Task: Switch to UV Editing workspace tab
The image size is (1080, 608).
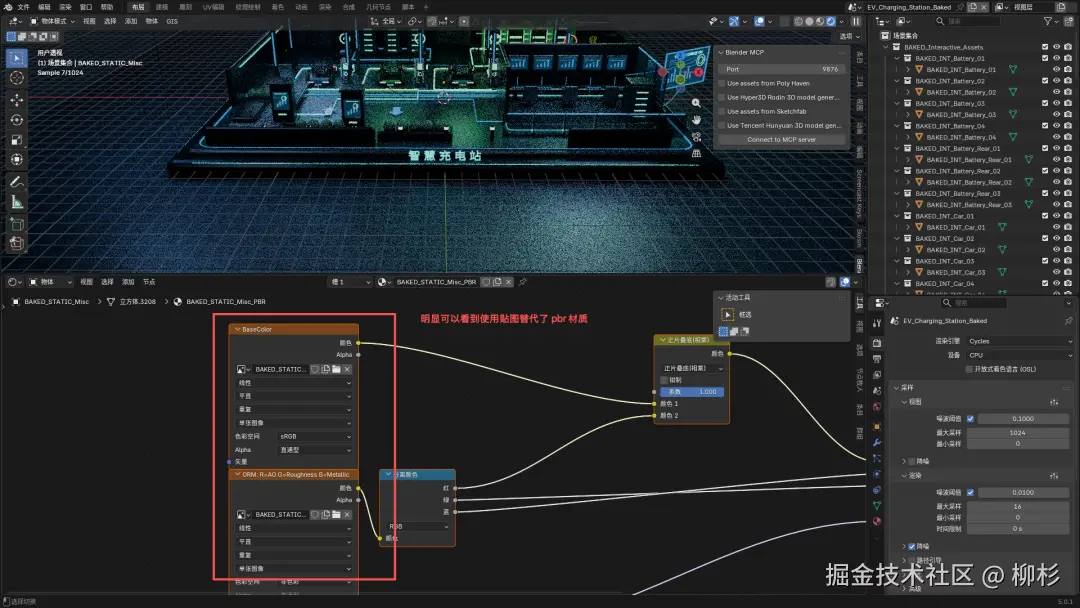Action: tap(214, 7)
